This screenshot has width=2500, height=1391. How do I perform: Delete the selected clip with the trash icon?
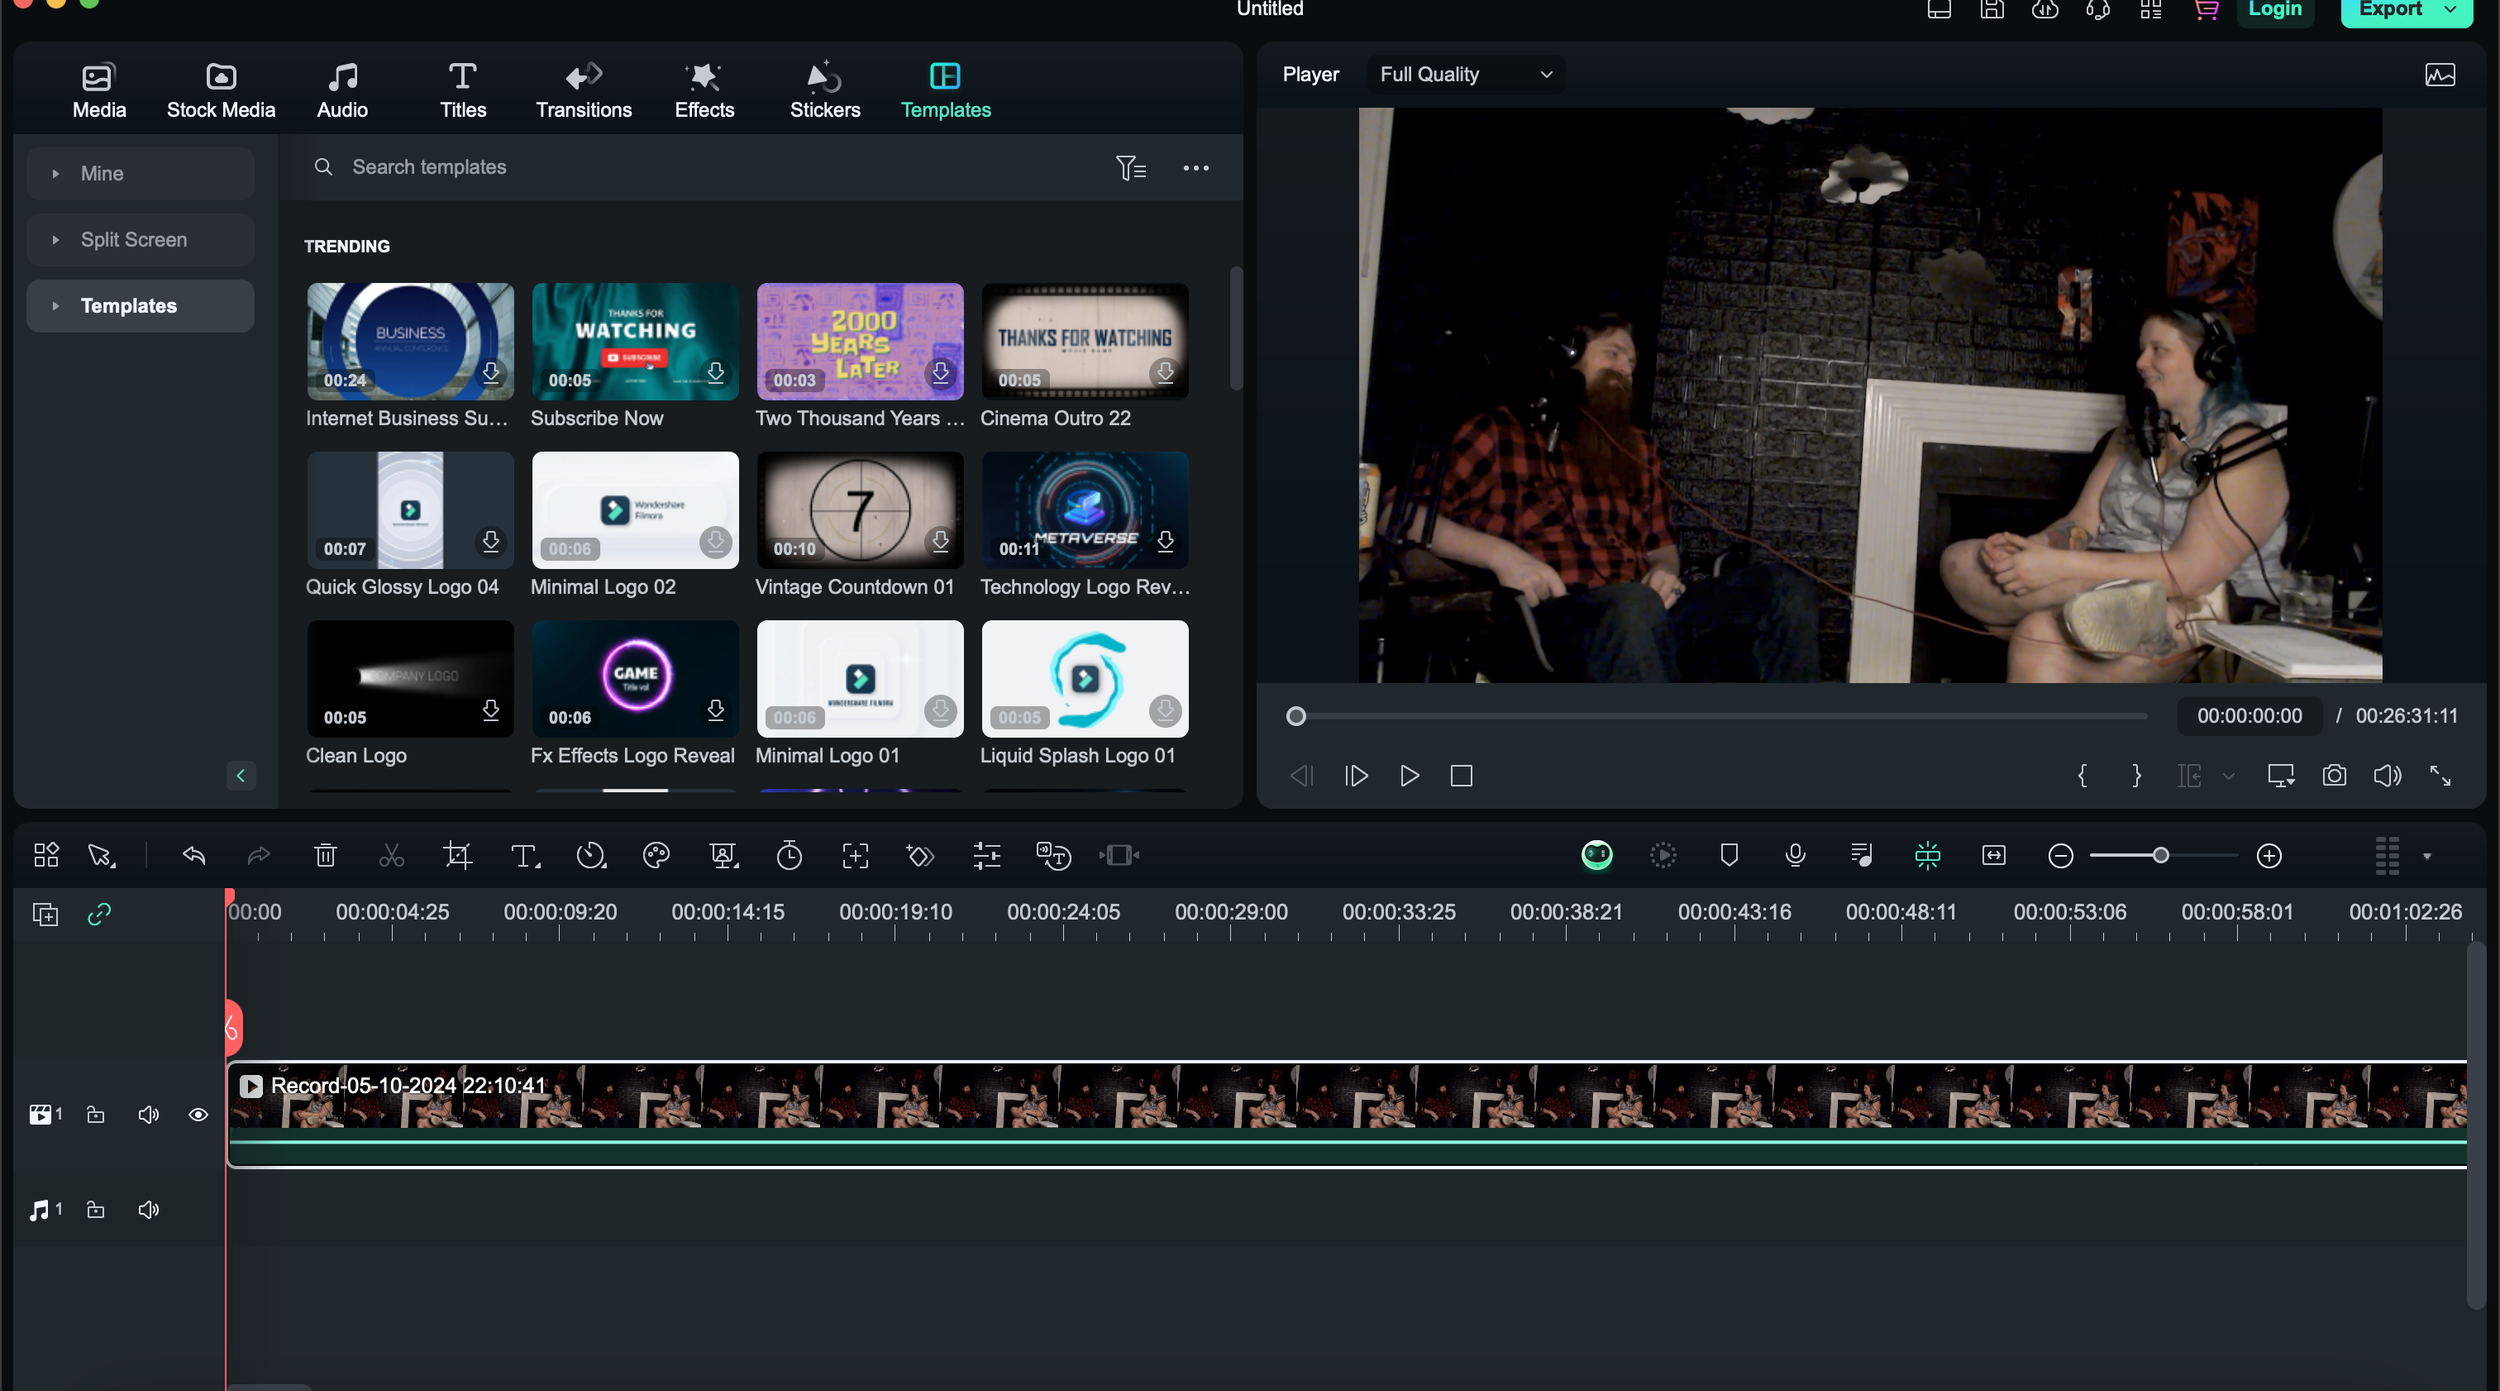(325, 856)
